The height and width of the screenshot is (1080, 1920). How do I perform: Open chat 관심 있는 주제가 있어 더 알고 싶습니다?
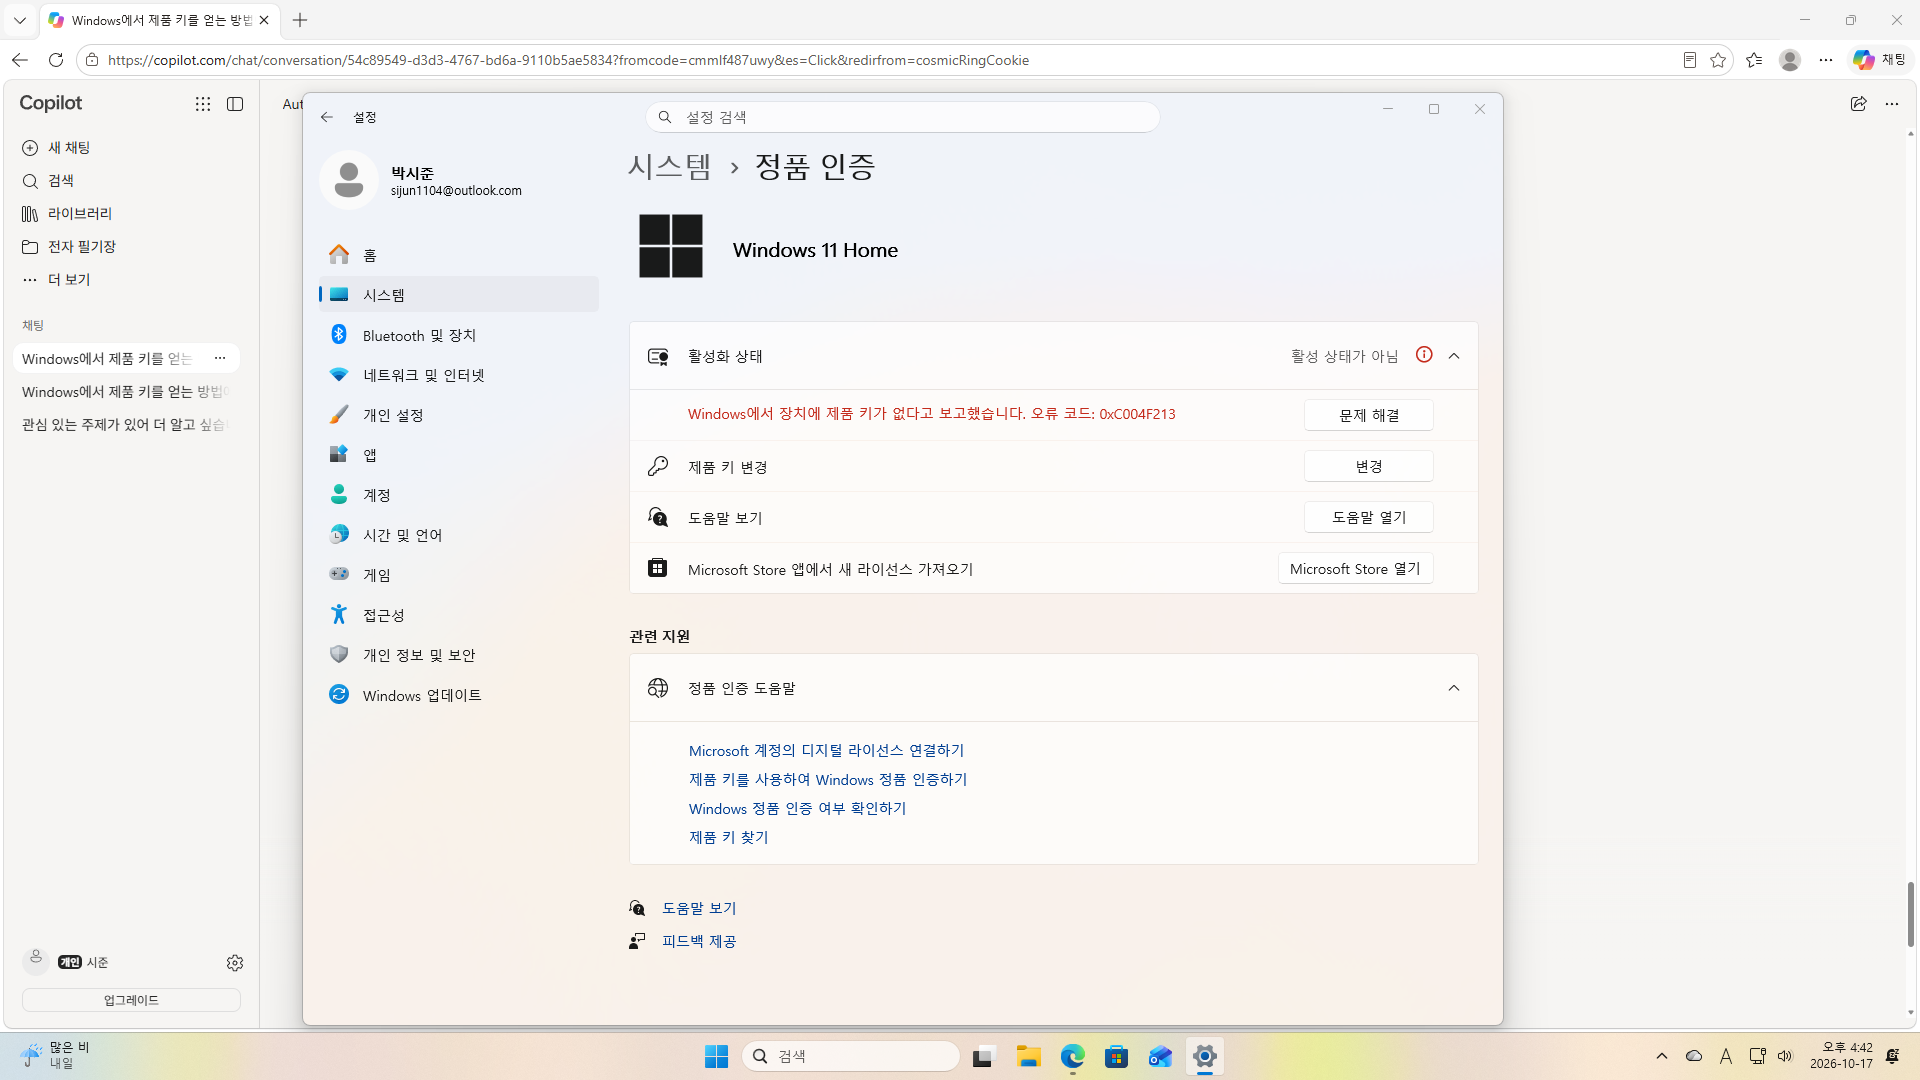(126, 424)
